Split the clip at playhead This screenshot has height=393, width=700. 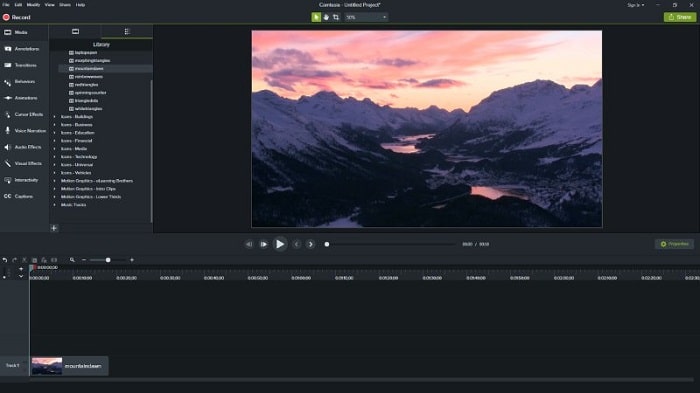[54, 260]
